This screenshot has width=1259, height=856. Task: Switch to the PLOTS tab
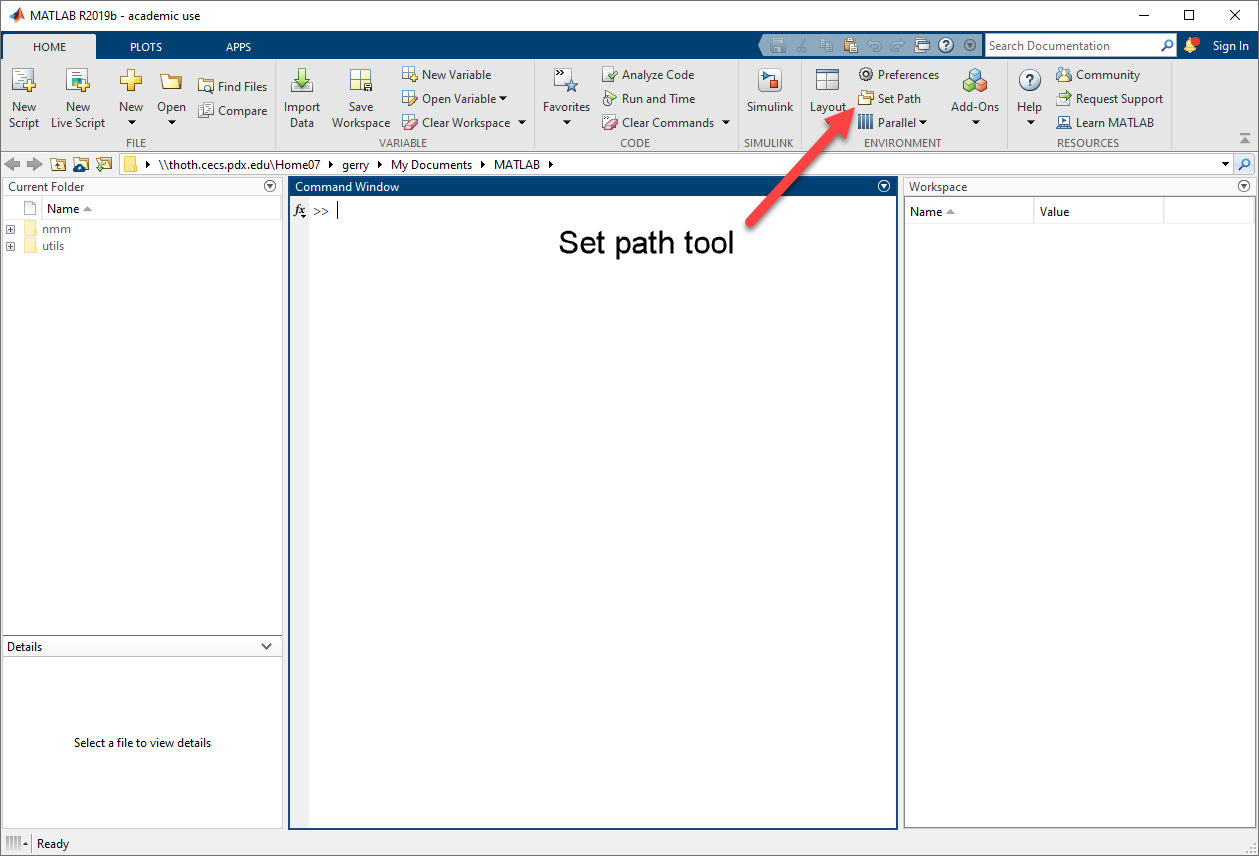(146, 47)
